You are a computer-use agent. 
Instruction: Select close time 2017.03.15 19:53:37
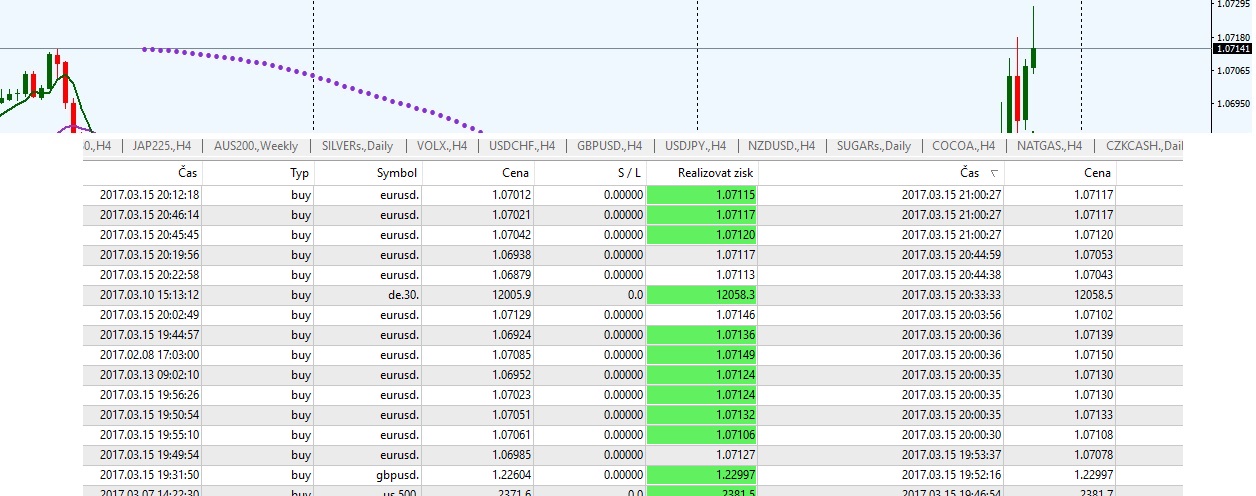point(951,455)
